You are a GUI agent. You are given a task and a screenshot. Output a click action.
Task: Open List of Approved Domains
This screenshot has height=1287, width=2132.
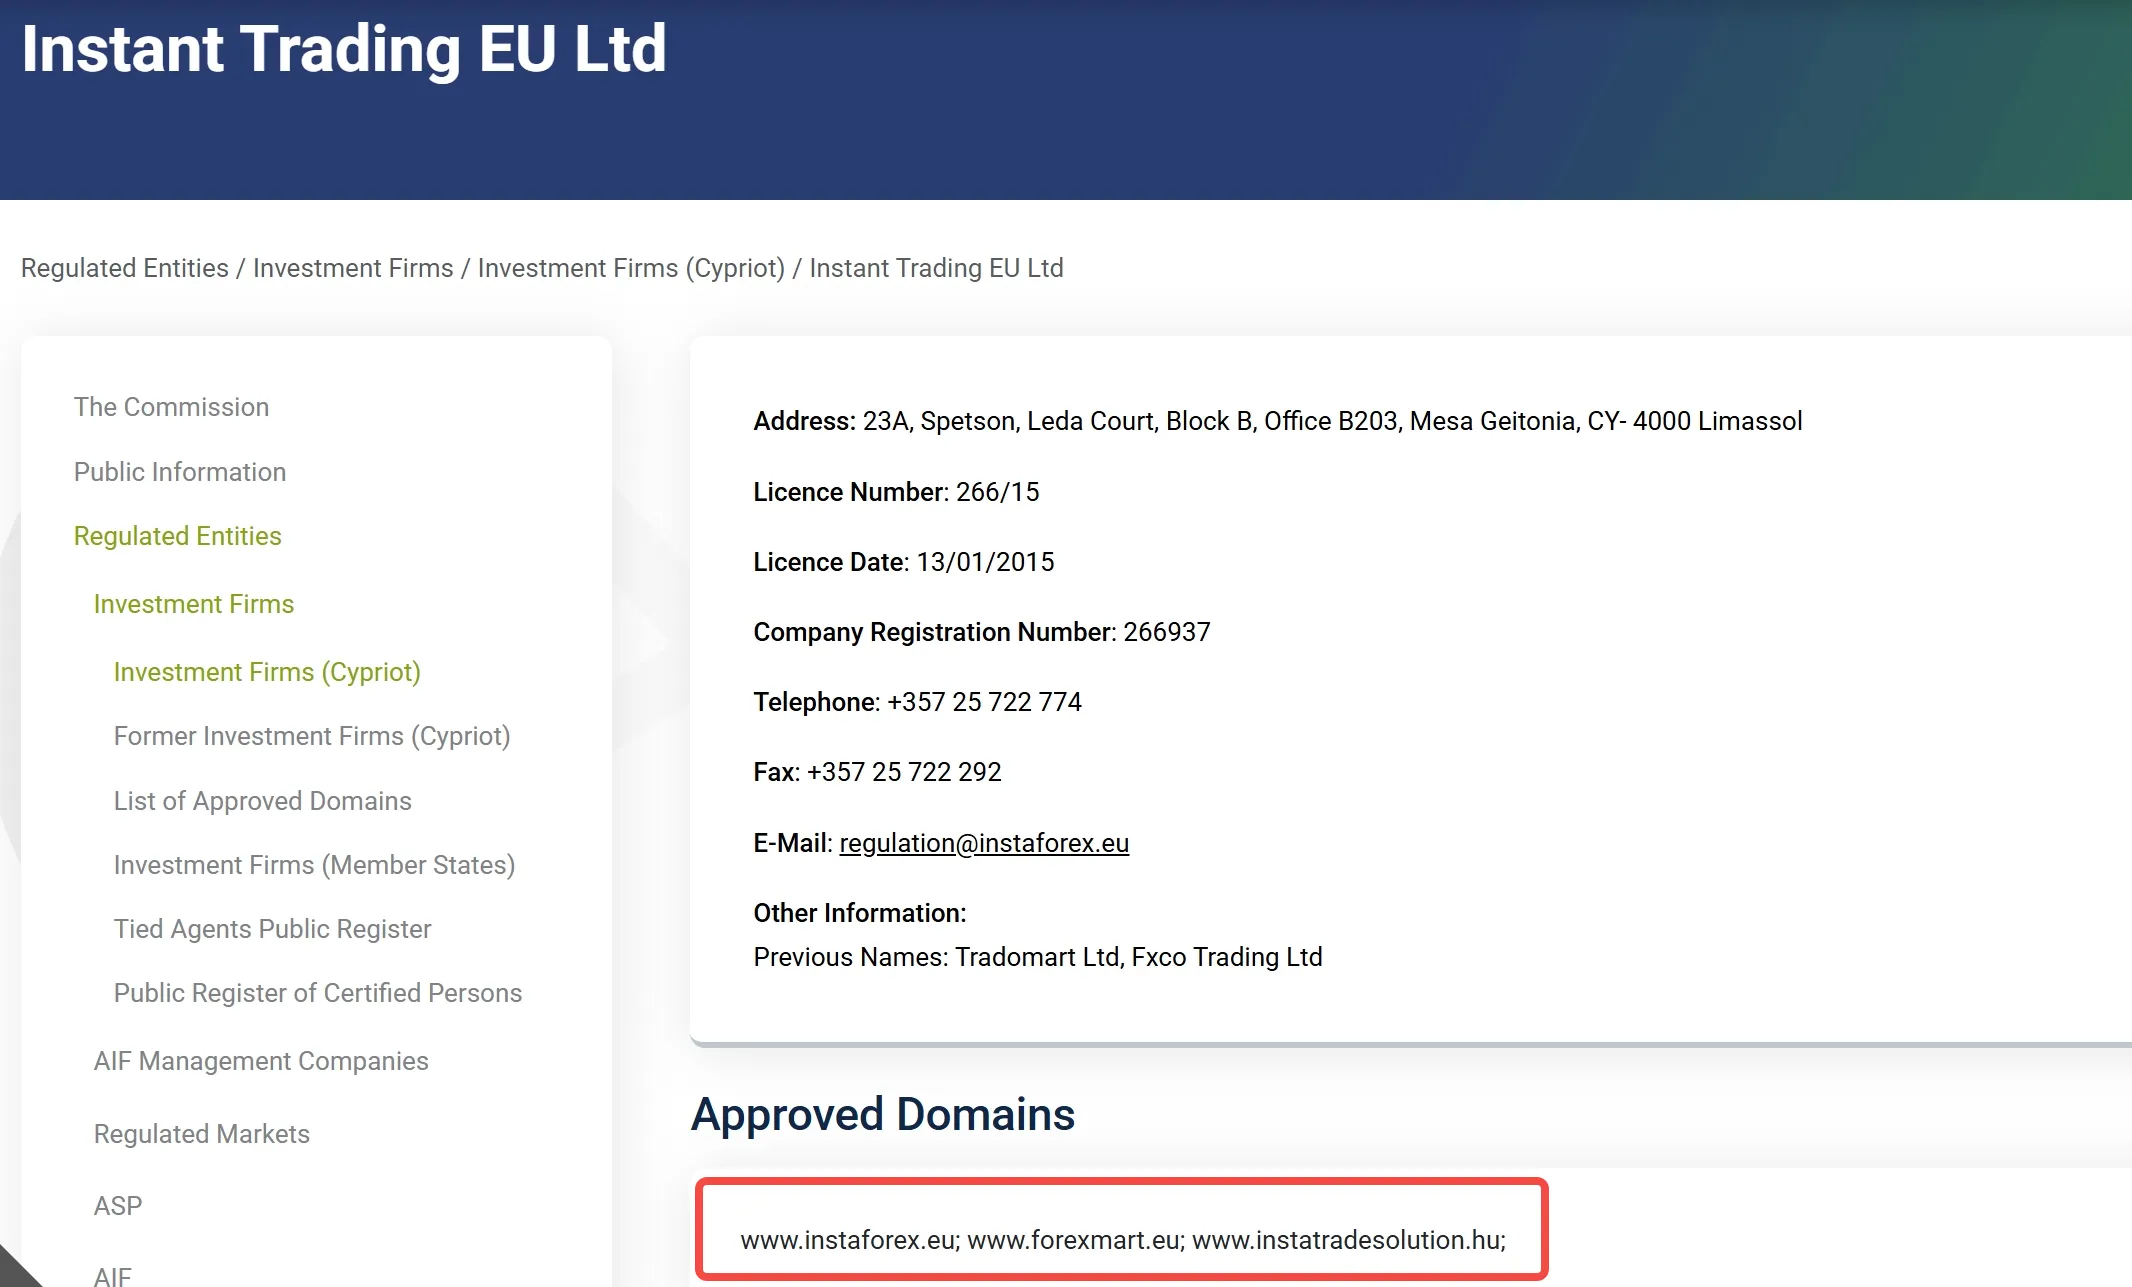(263, 801)
